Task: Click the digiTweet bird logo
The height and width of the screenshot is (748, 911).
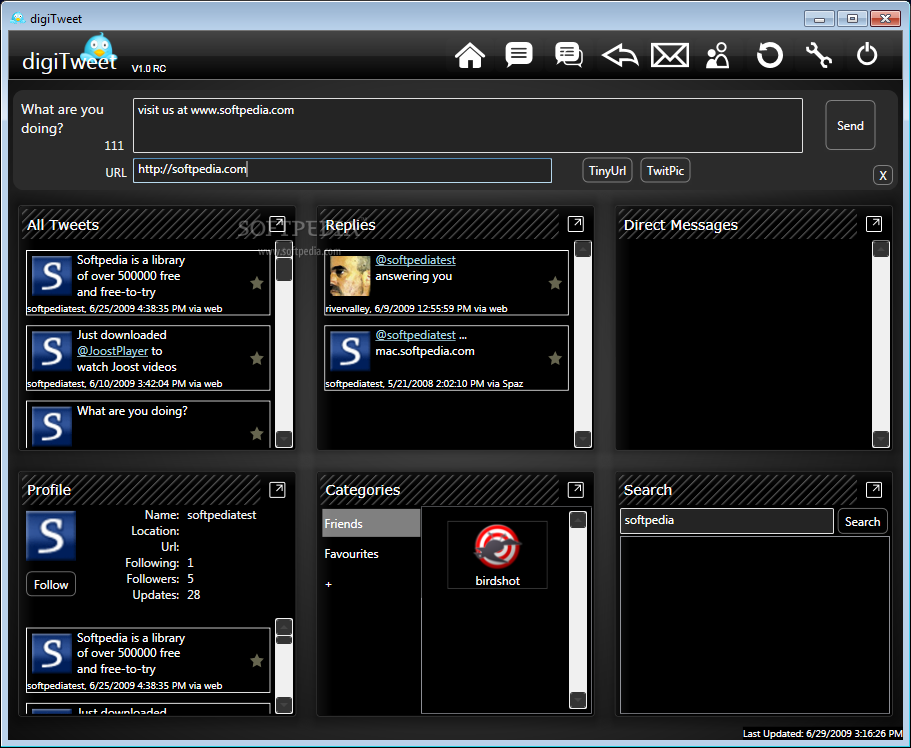Action: click(98, 49)
